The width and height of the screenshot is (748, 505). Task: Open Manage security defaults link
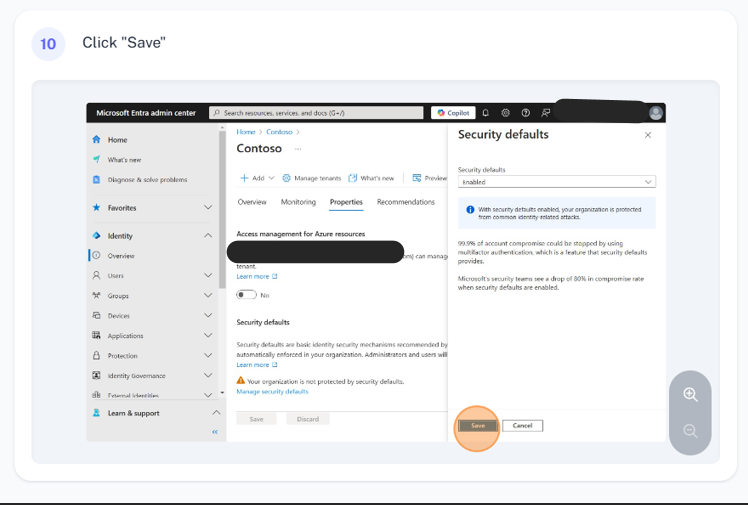coord(272,392)
